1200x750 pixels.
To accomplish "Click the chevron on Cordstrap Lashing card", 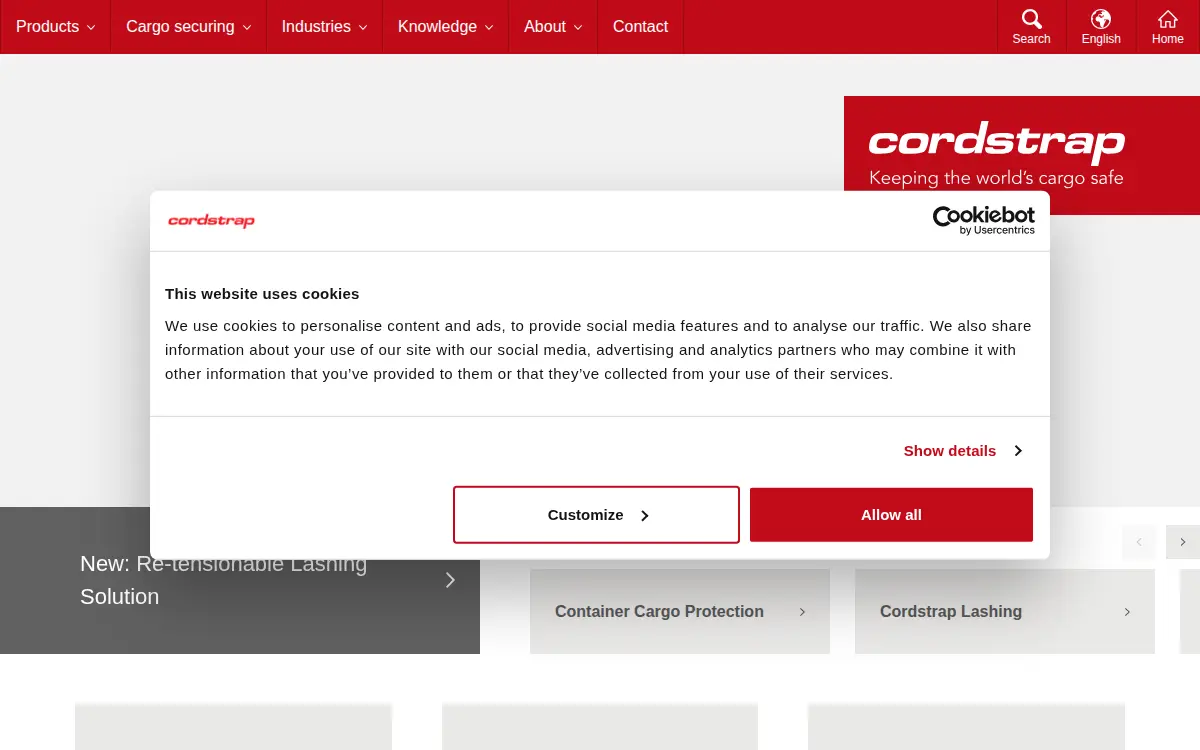I will (1127, 612).
